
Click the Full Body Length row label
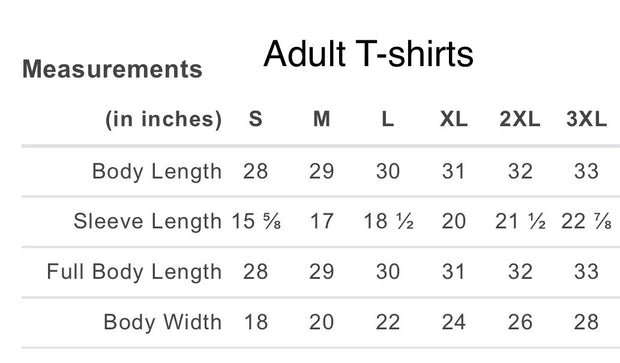coord(134,272)
